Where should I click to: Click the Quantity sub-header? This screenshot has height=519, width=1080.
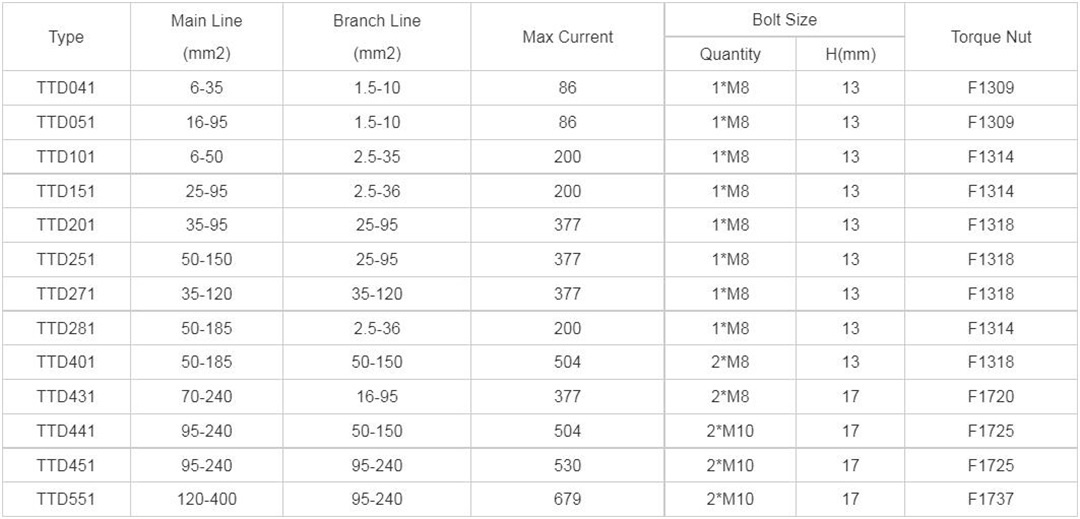coord(730,54)
